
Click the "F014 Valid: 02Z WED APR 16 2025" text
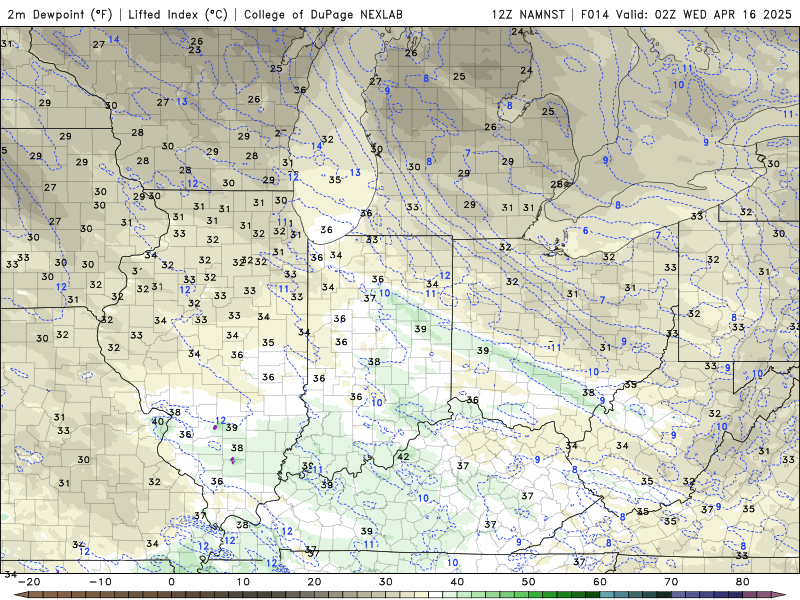(686, 14)
